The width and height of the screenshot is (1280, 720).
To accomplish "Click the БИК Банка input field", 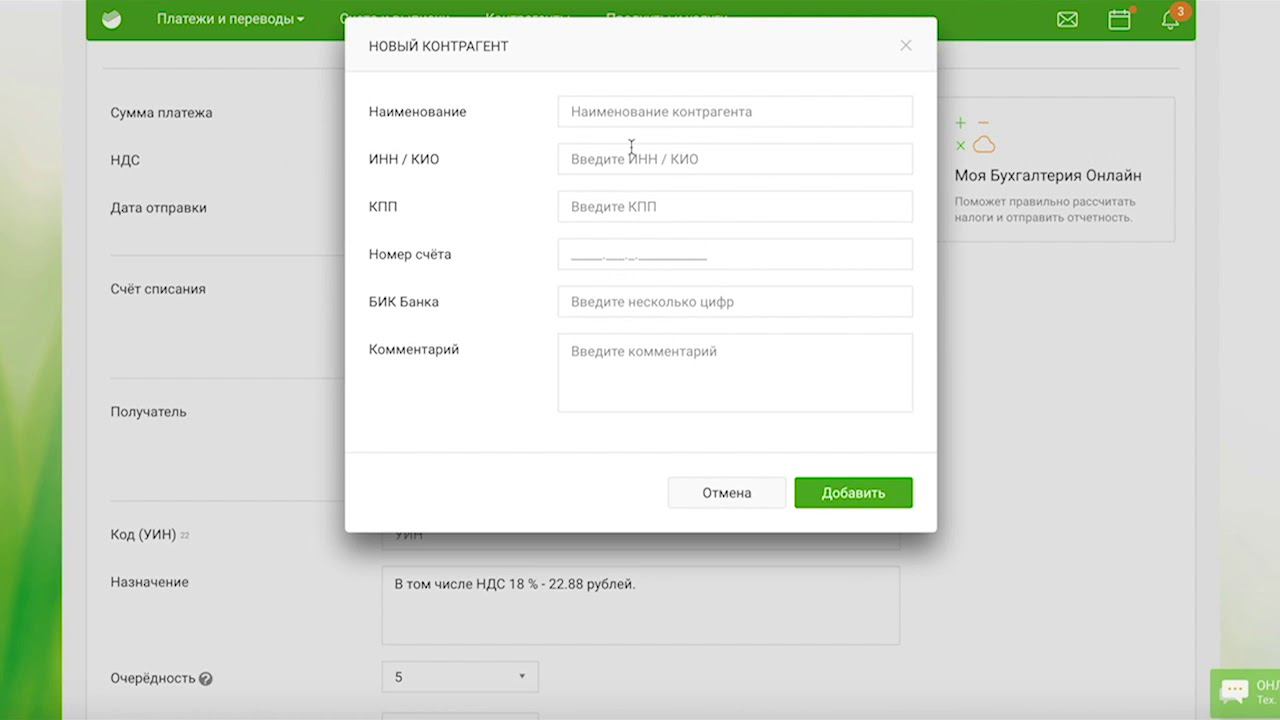I will (735, 302).
